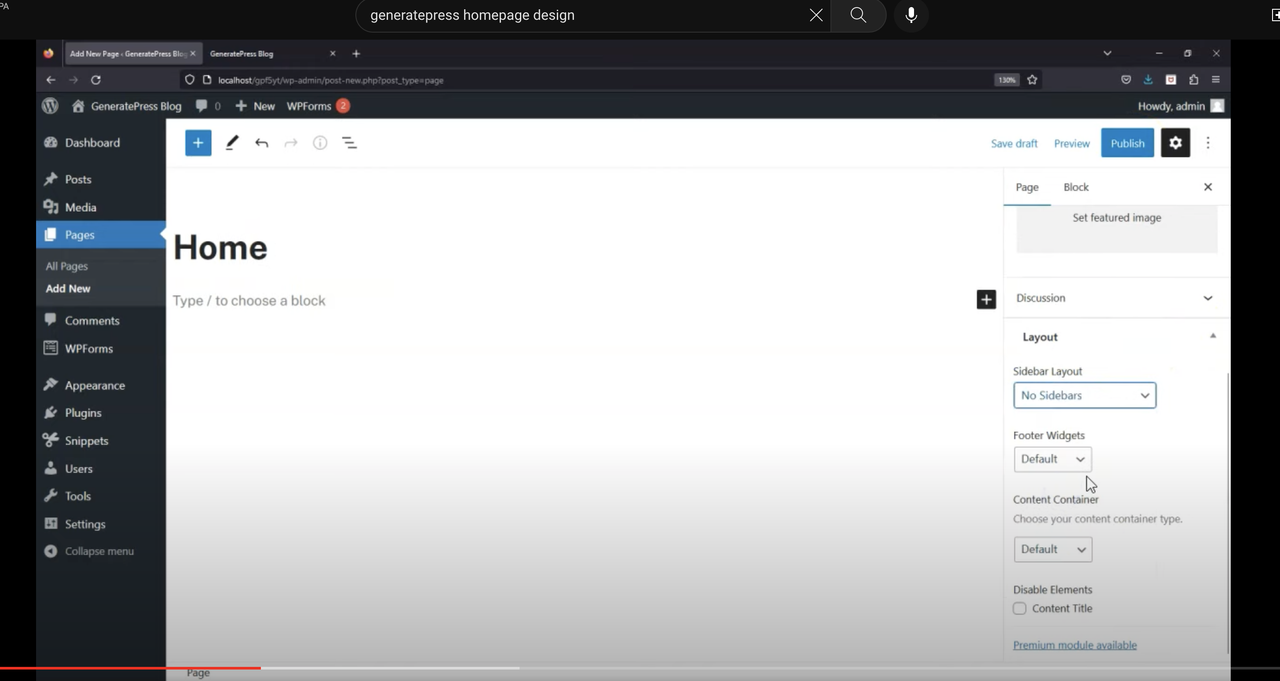
Task: Click the Redo arrow icon
Action: tap(291, 143)
